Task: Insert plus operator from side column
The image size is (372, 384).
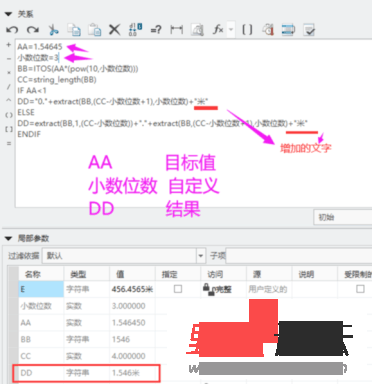Action: click(9, 45)
